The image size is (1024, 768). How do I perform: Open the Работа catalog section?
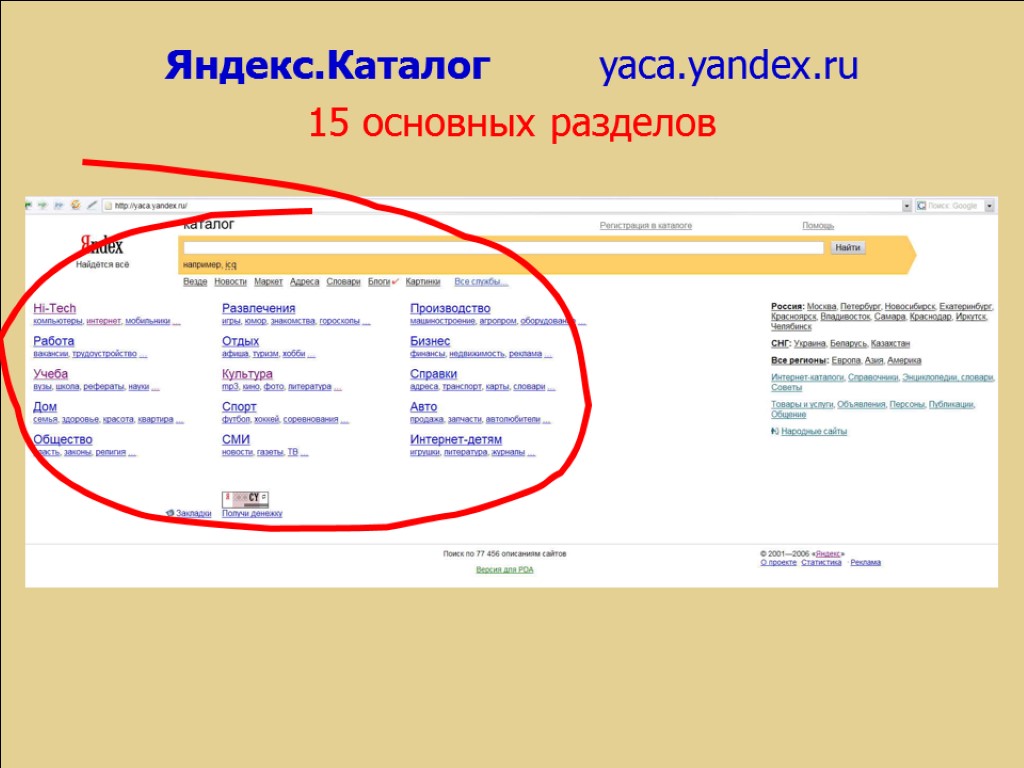tap(54, 341)
